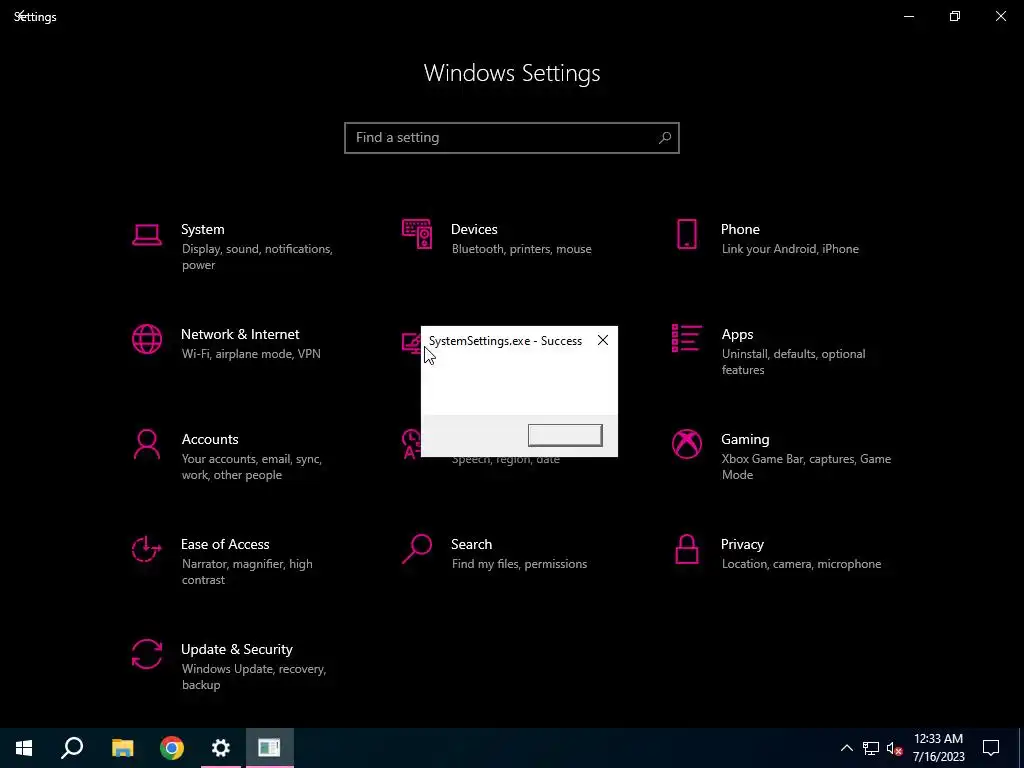Open the Gaming heading link
This screenshot has width=1024, height=768.
tap(745, 440)
